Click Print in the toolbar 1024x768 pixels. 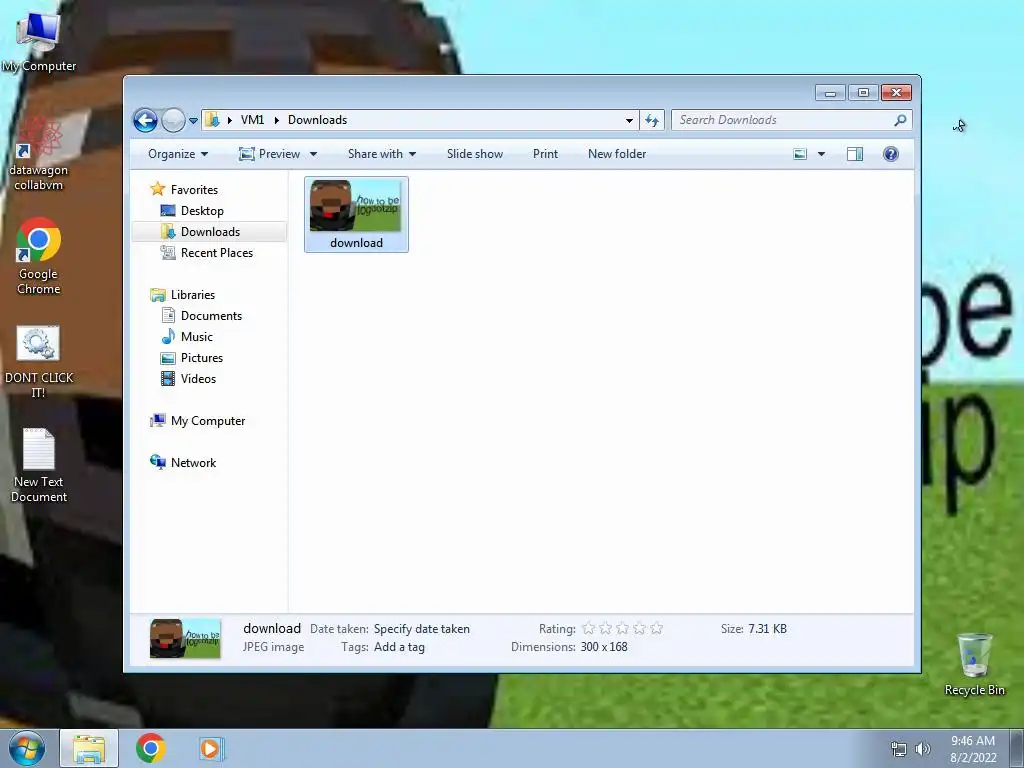545,154
